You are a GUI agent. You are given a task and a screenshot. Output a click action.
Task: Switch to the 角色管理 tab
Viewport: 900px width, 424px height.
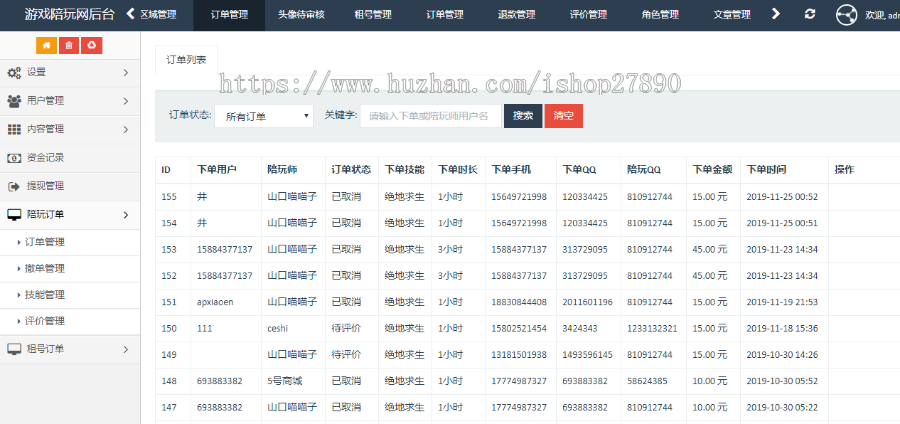(x=660, y=15)
